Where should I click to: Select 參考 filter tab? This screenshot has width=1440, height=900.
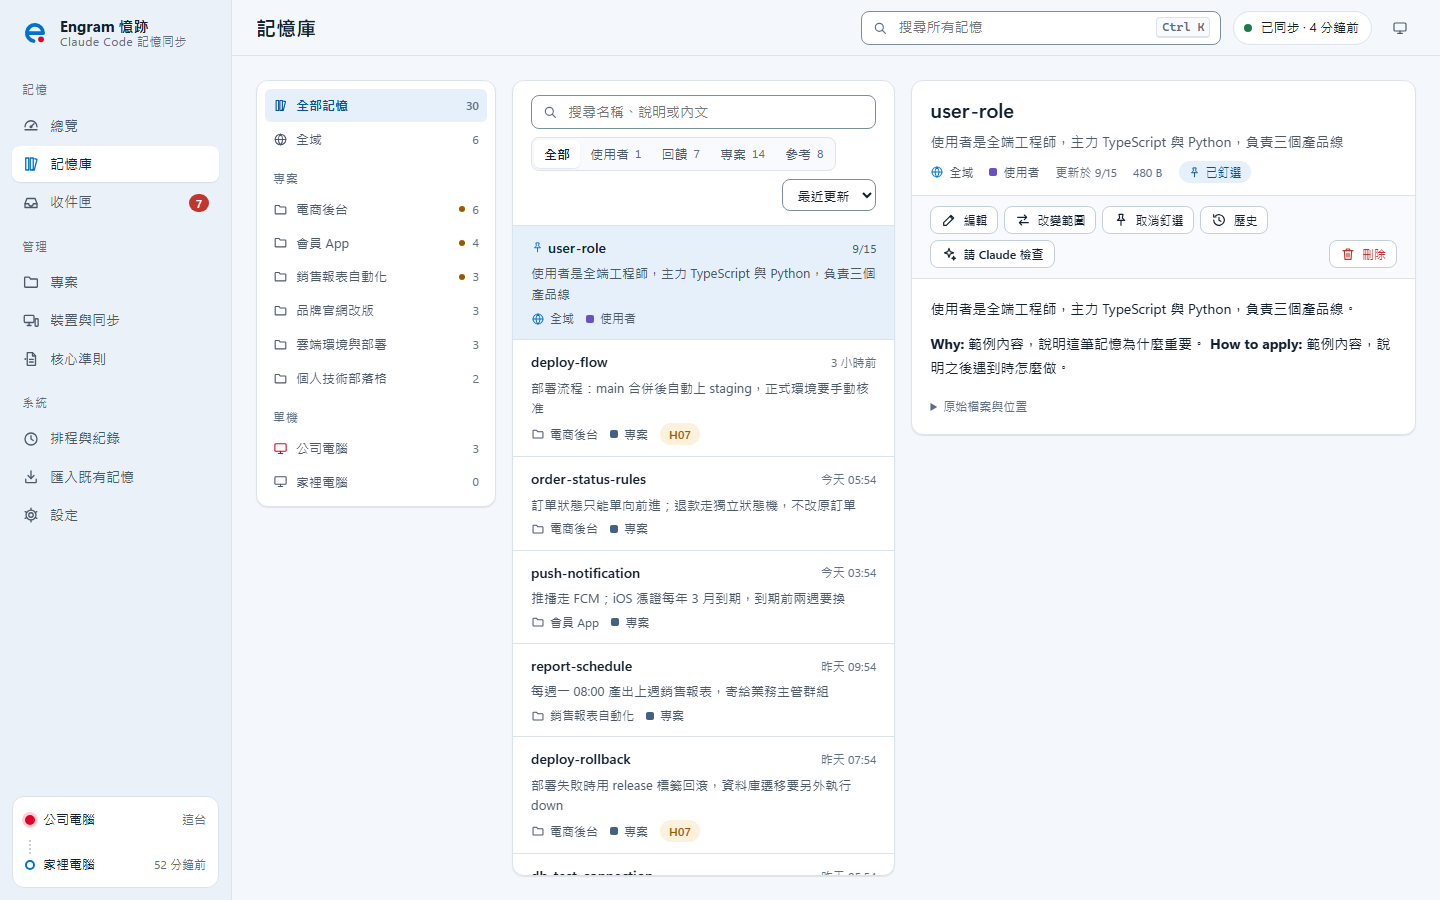(x=805, y=154)
